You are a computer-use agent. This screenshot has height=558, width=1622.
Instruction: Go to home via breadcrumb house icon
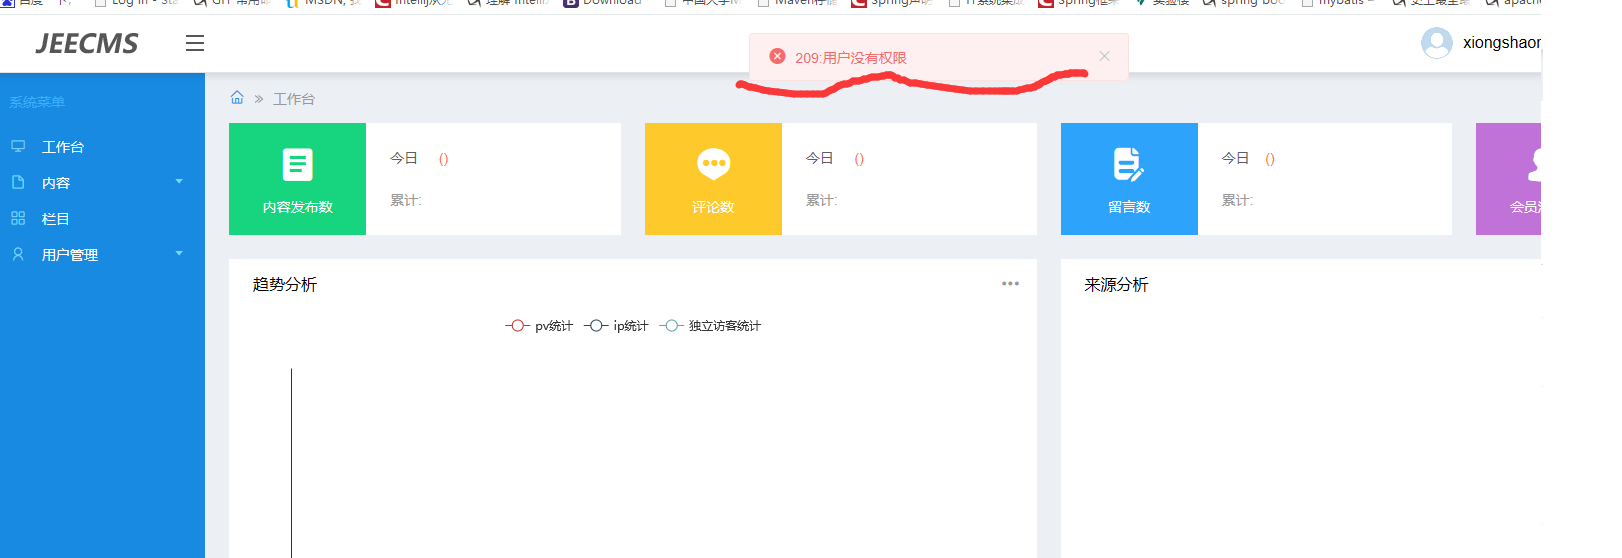237,98
